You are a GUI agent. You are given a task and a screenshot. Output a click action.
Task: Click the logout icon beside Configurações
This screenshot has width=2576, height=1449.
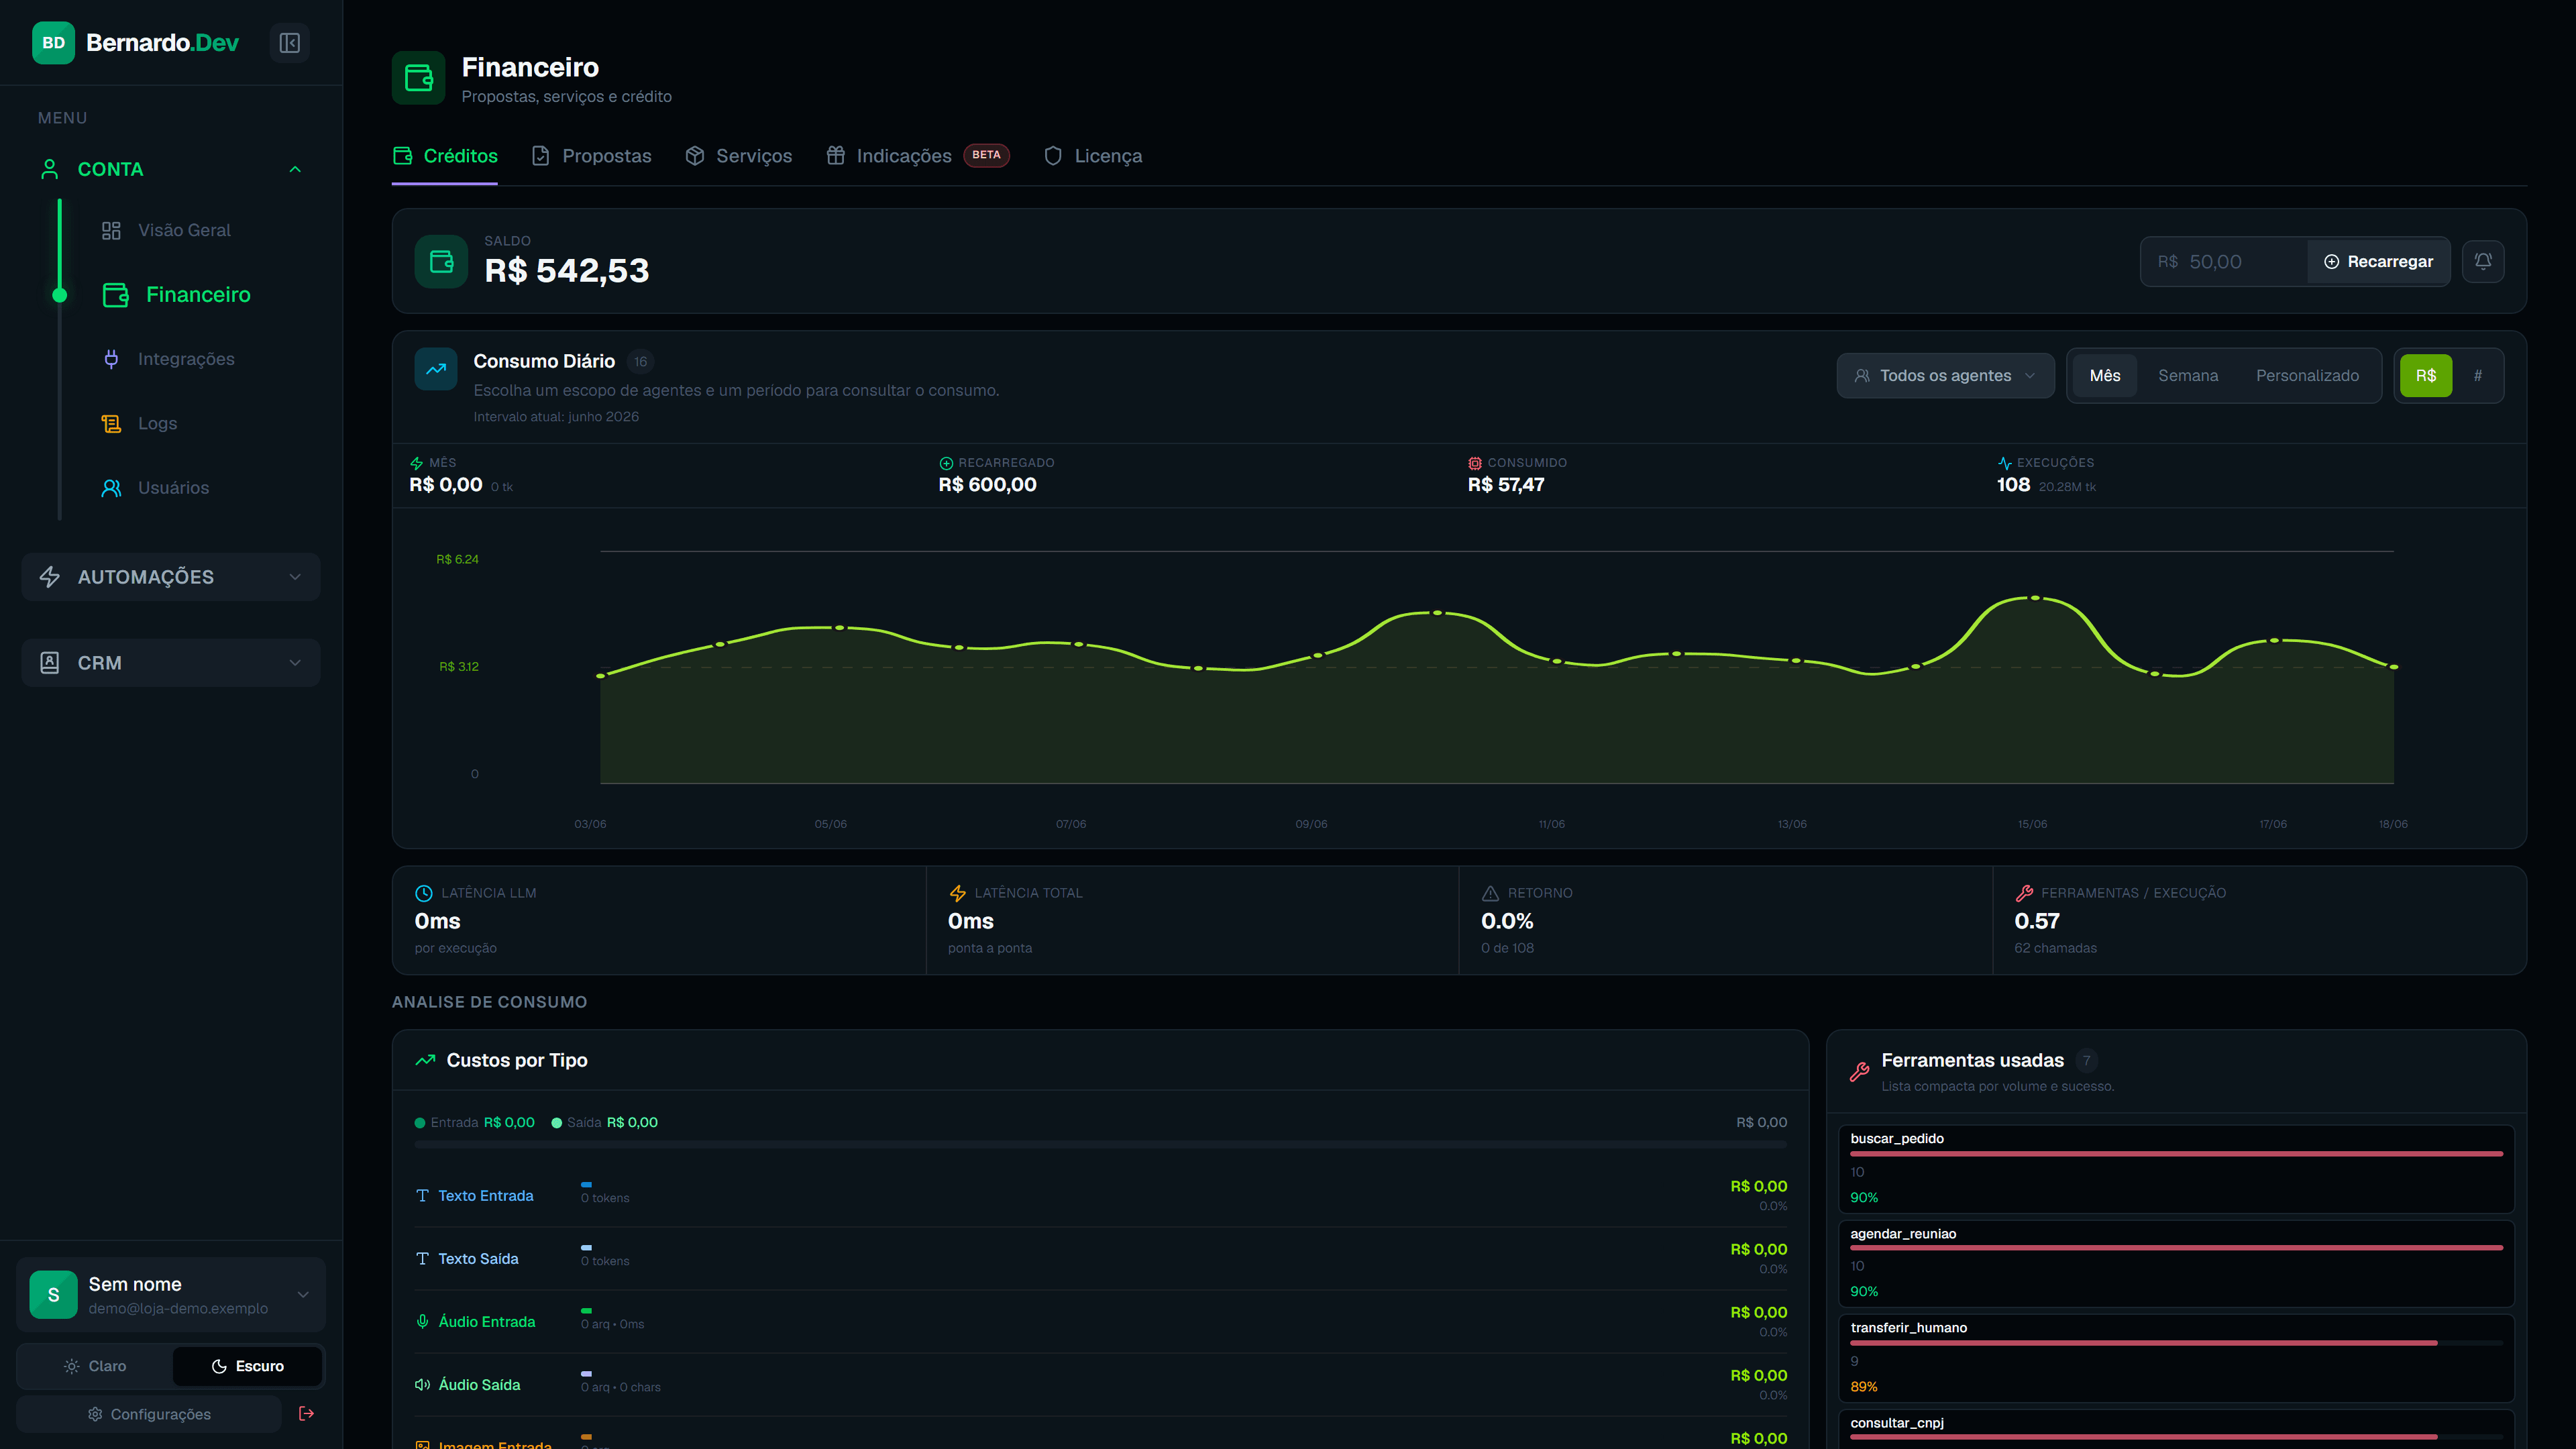point(307,1413)
